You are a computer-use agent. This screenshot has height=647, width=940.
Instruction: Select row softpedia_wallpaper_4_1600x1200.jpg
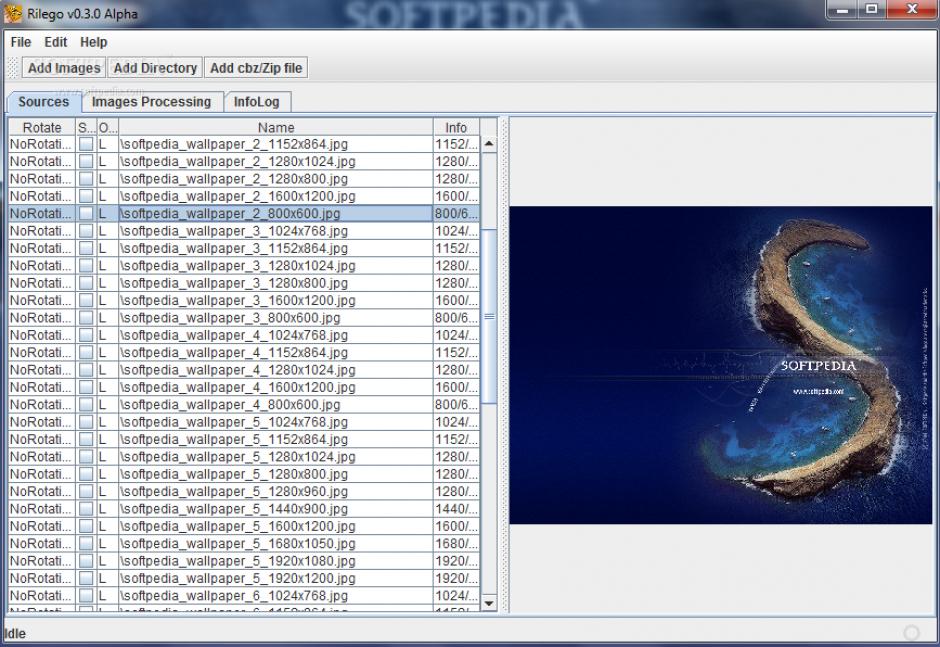click(x=243, y=387)
